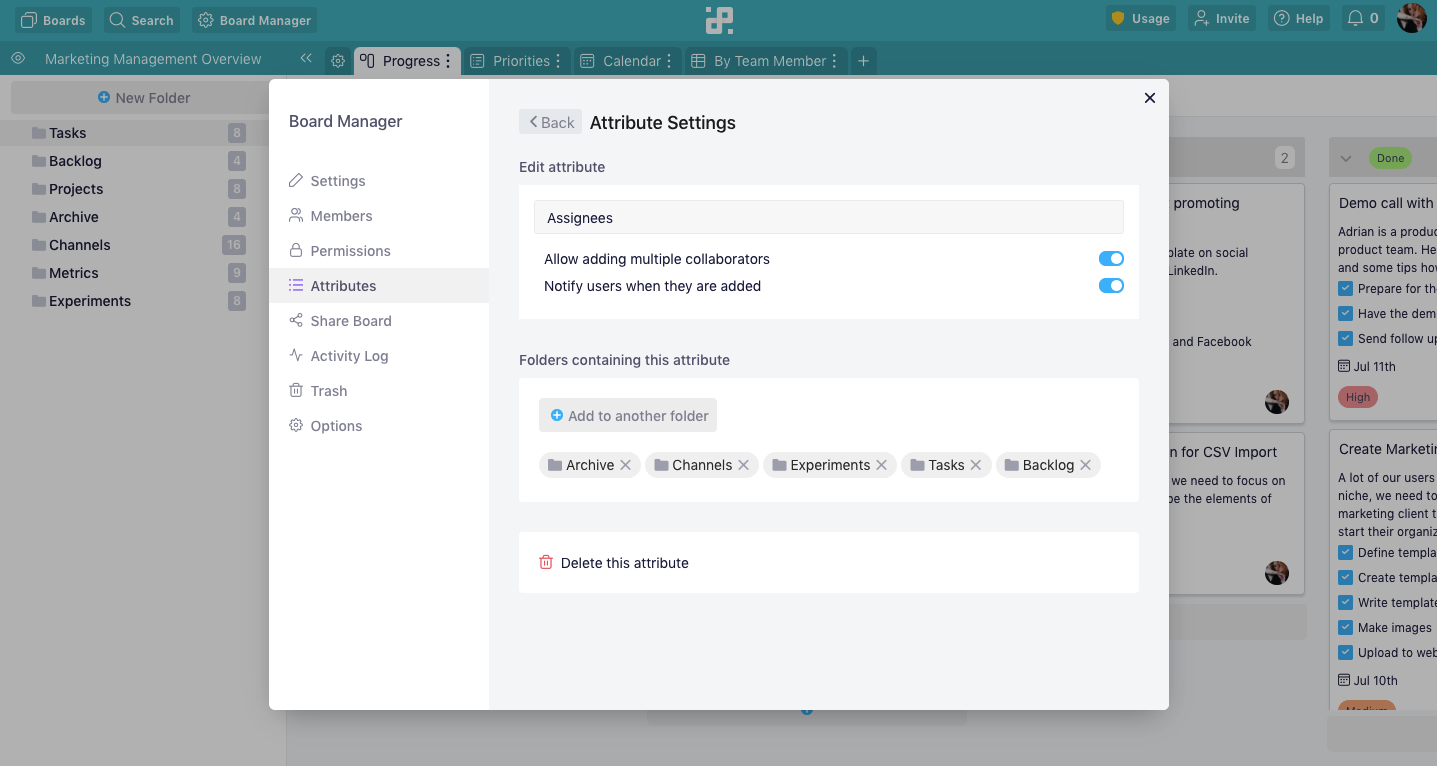Image resolution: width=1437 pixels, height=766 pixels.
Task: Toggle the 'Prepare for th' checklist checkbox
Action: click(1346, 289)
